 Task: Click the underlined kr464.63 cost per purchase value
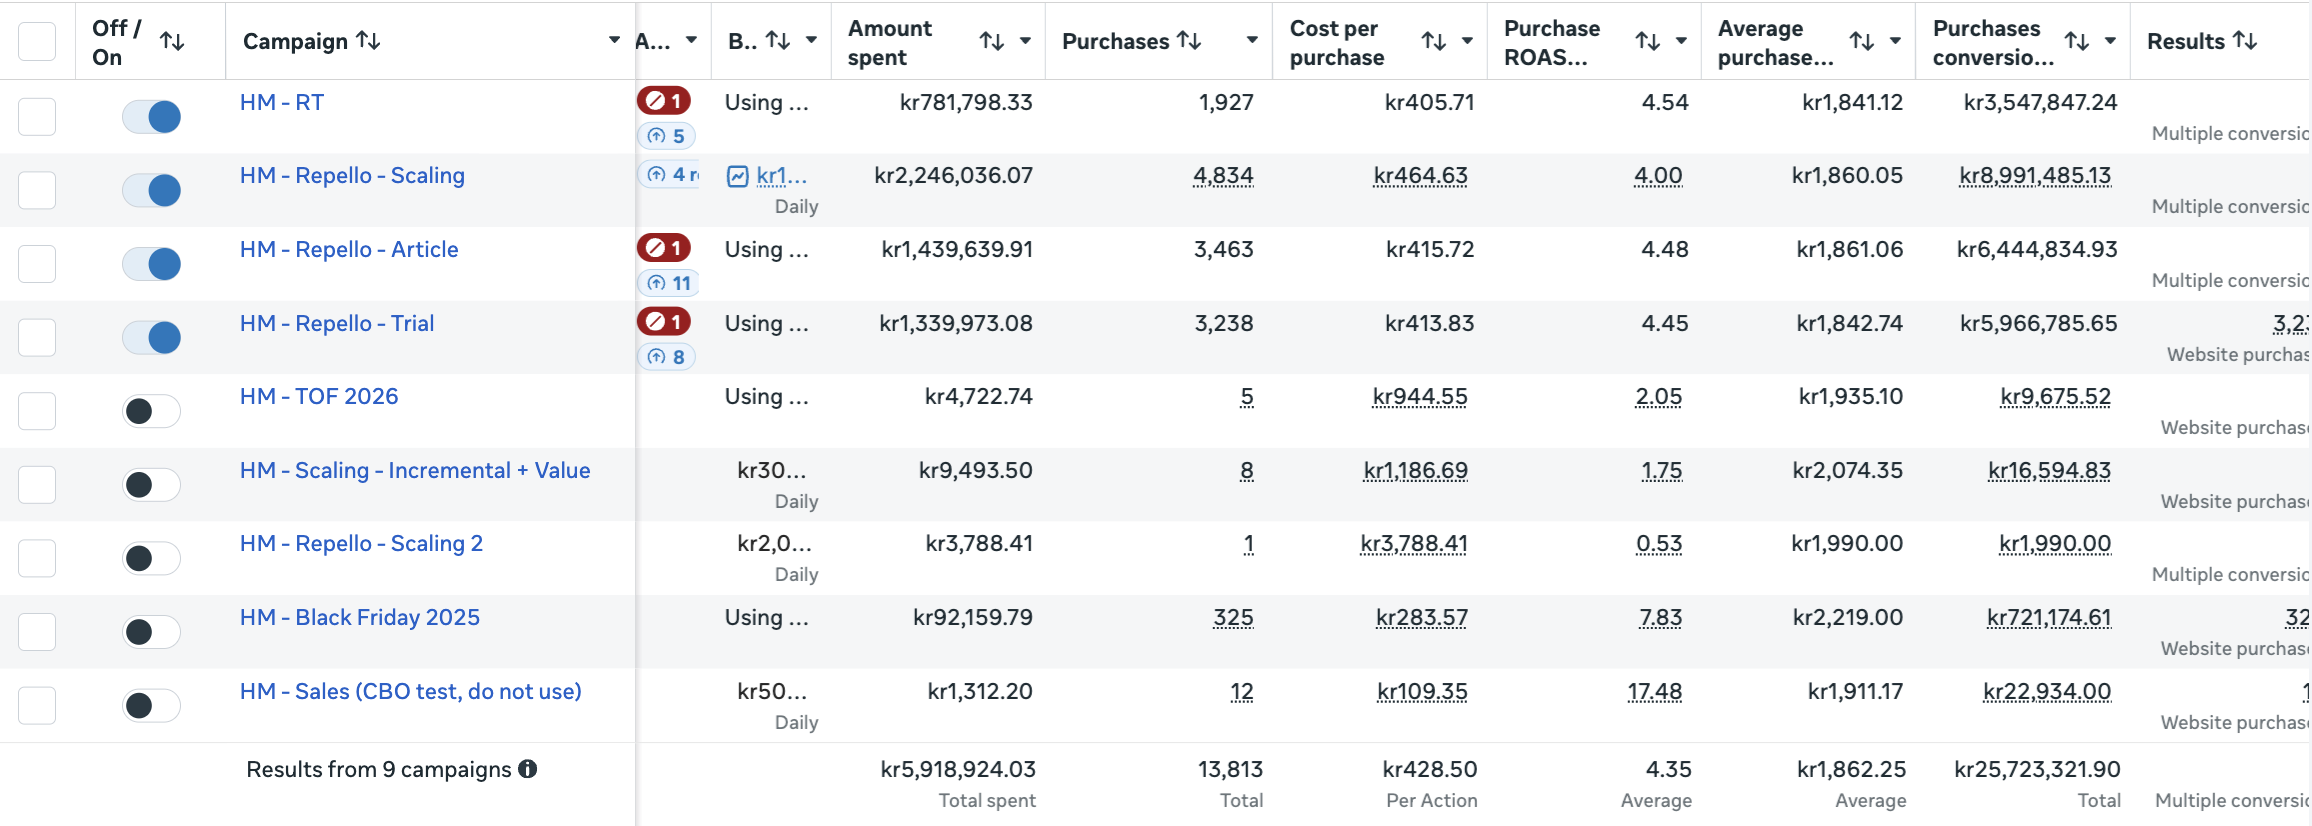coord(1421,176)
